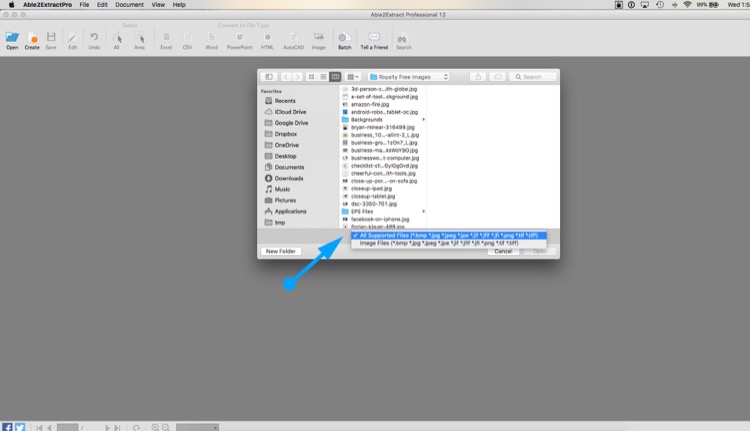This screenshot has height=431, width=750.
Task: Click the zoom in magnifier icon
Action: 155,427
